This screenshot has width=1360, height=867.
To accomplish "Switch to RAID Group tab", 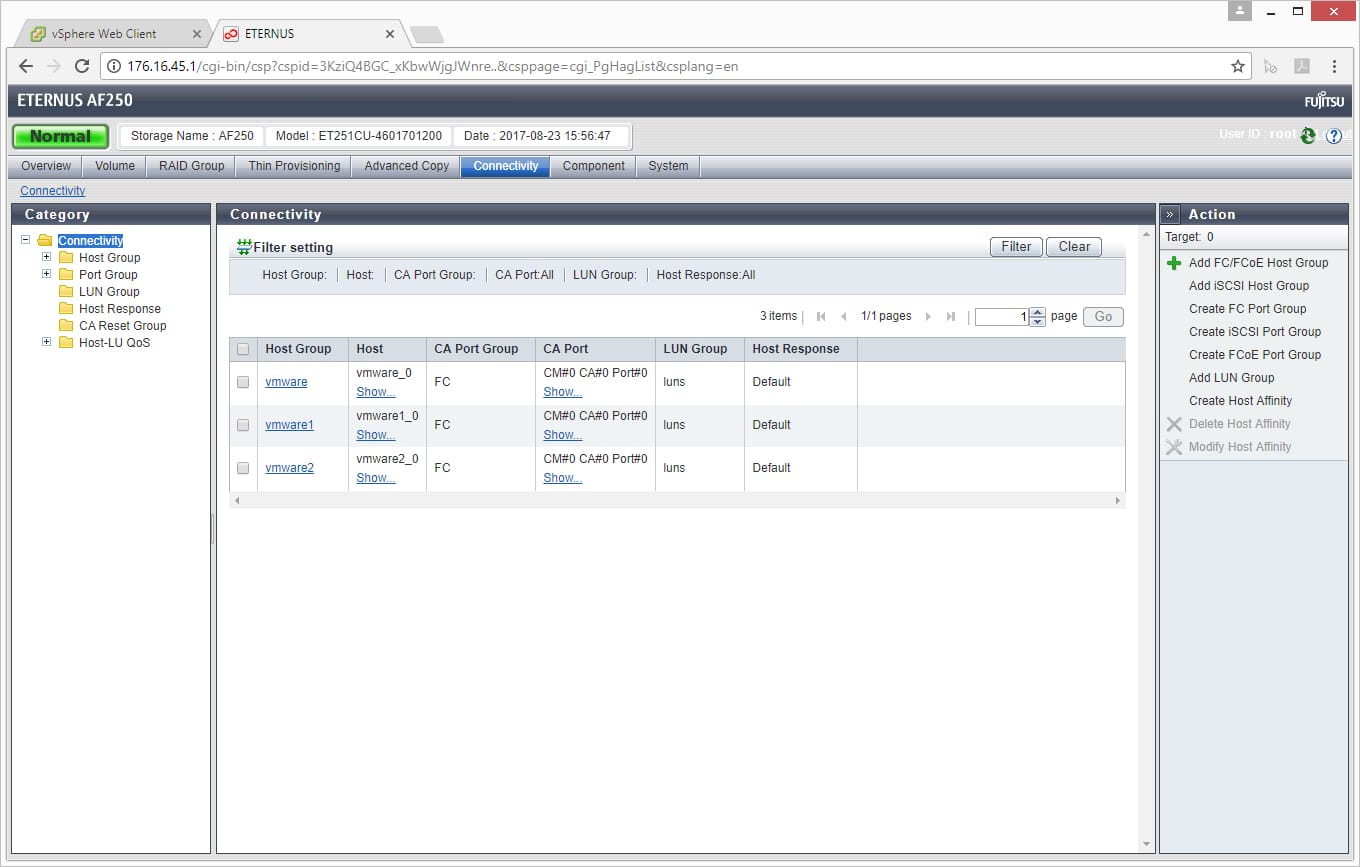I will pos(192,166).
